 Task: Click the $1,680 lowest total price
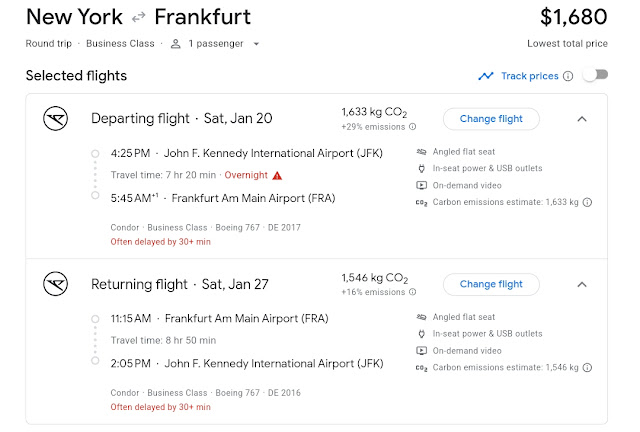pos(573,18)
